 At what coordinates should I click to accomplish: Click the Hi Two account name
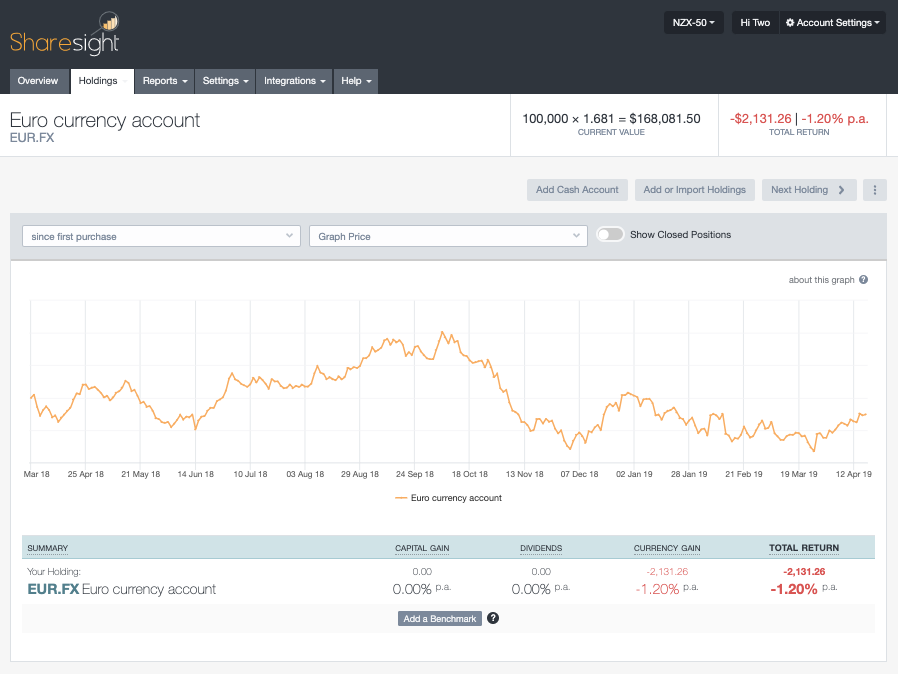[754, 22]
